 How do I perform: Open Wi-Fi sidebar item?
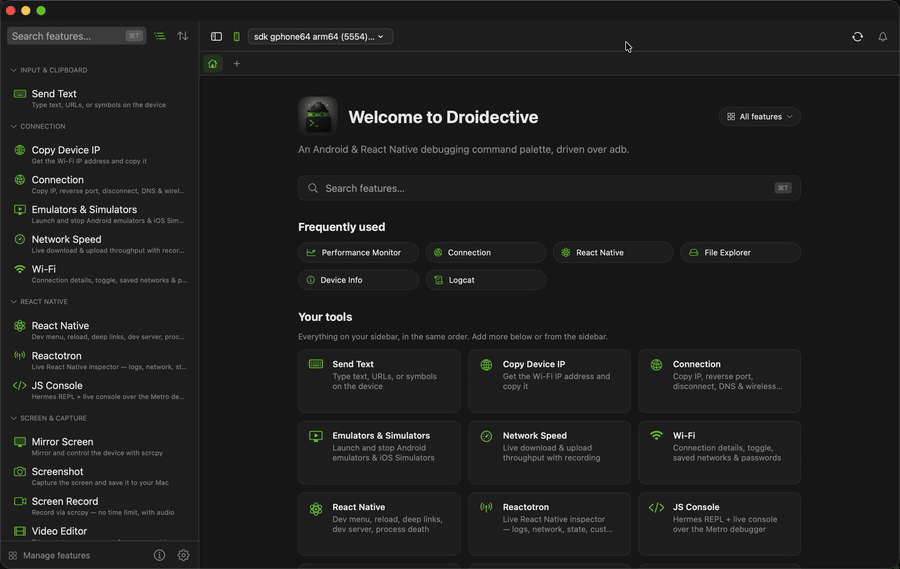[x=100, y=274]
